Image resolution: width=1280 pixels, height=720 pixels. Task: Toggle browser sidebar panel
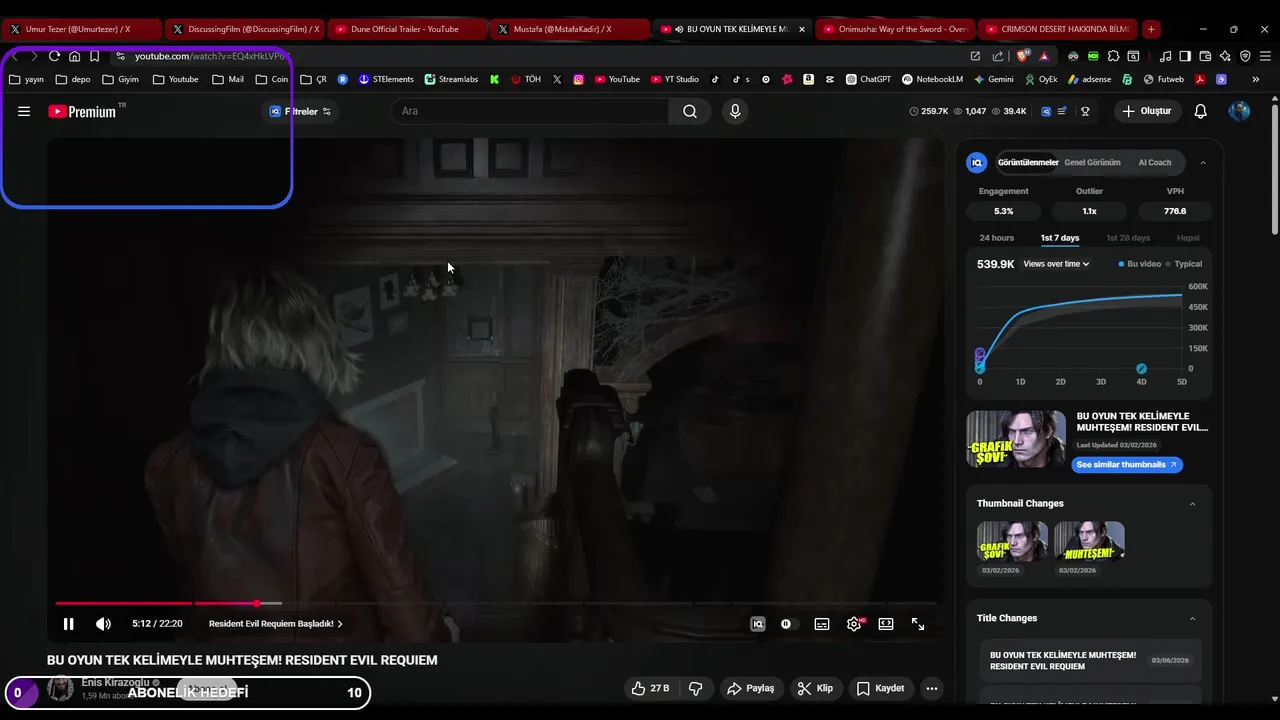click(1185, 56)
